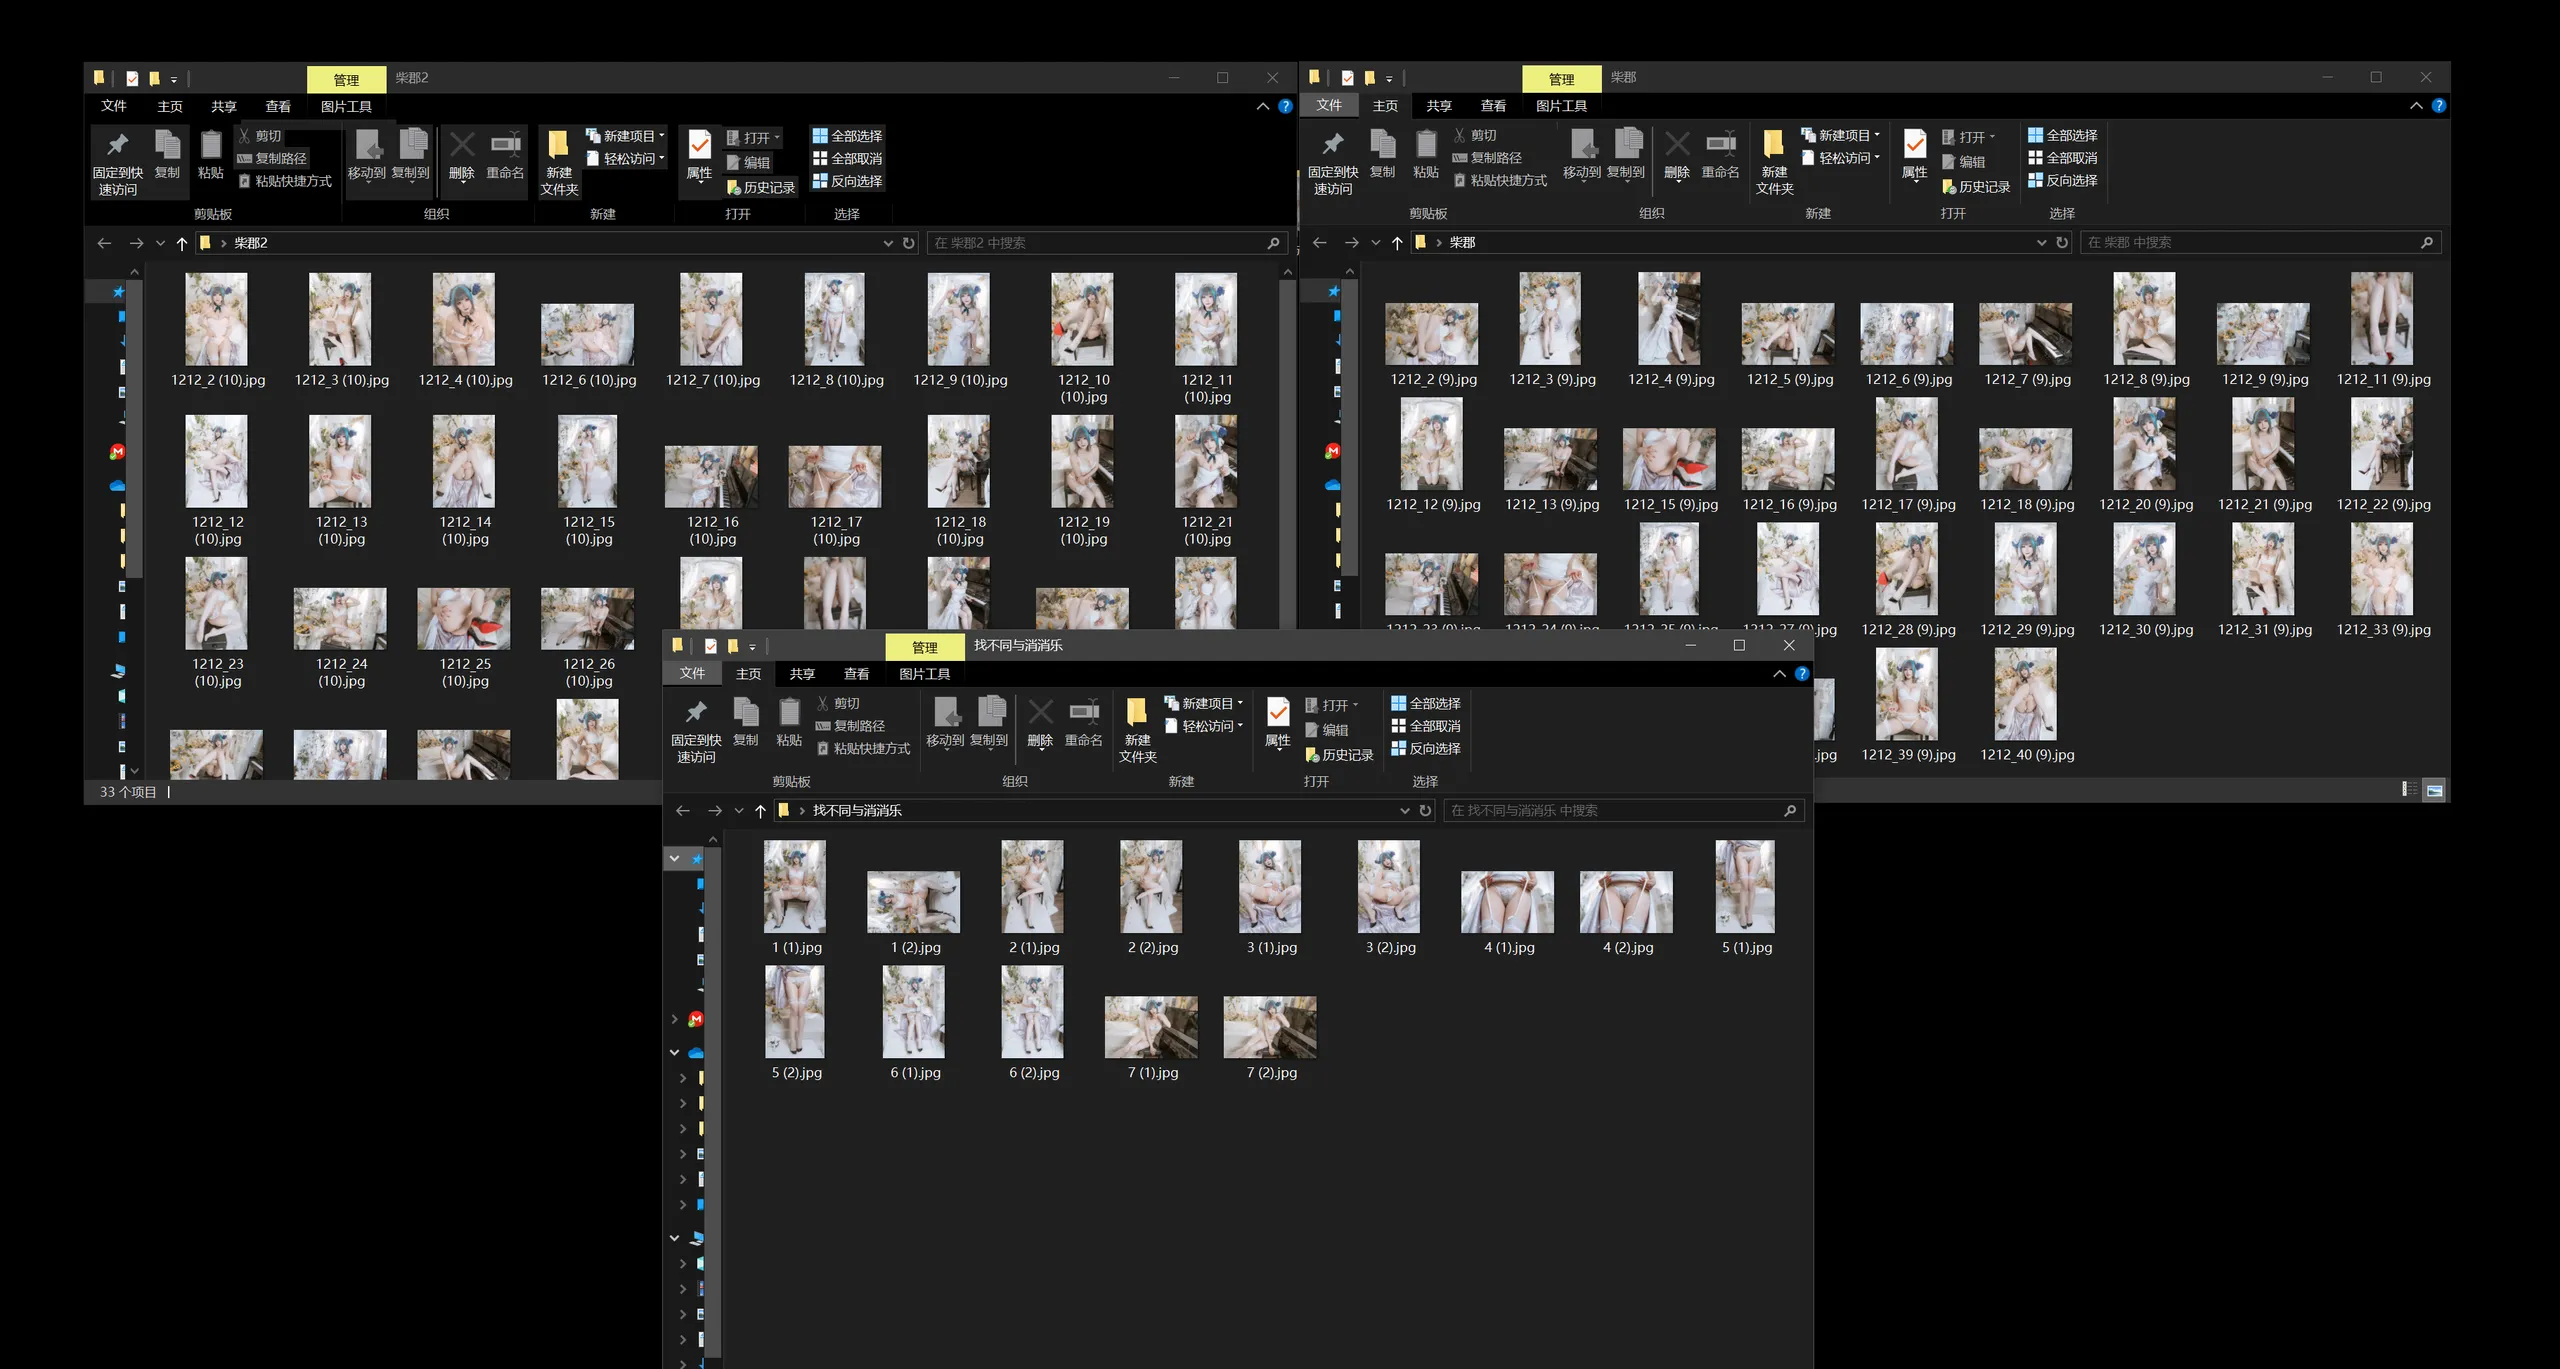This screenshot has height=1369, width=2560.
Task: Expand address history dropdown in 柴郡2 address bar
Action: click(887, 243)
